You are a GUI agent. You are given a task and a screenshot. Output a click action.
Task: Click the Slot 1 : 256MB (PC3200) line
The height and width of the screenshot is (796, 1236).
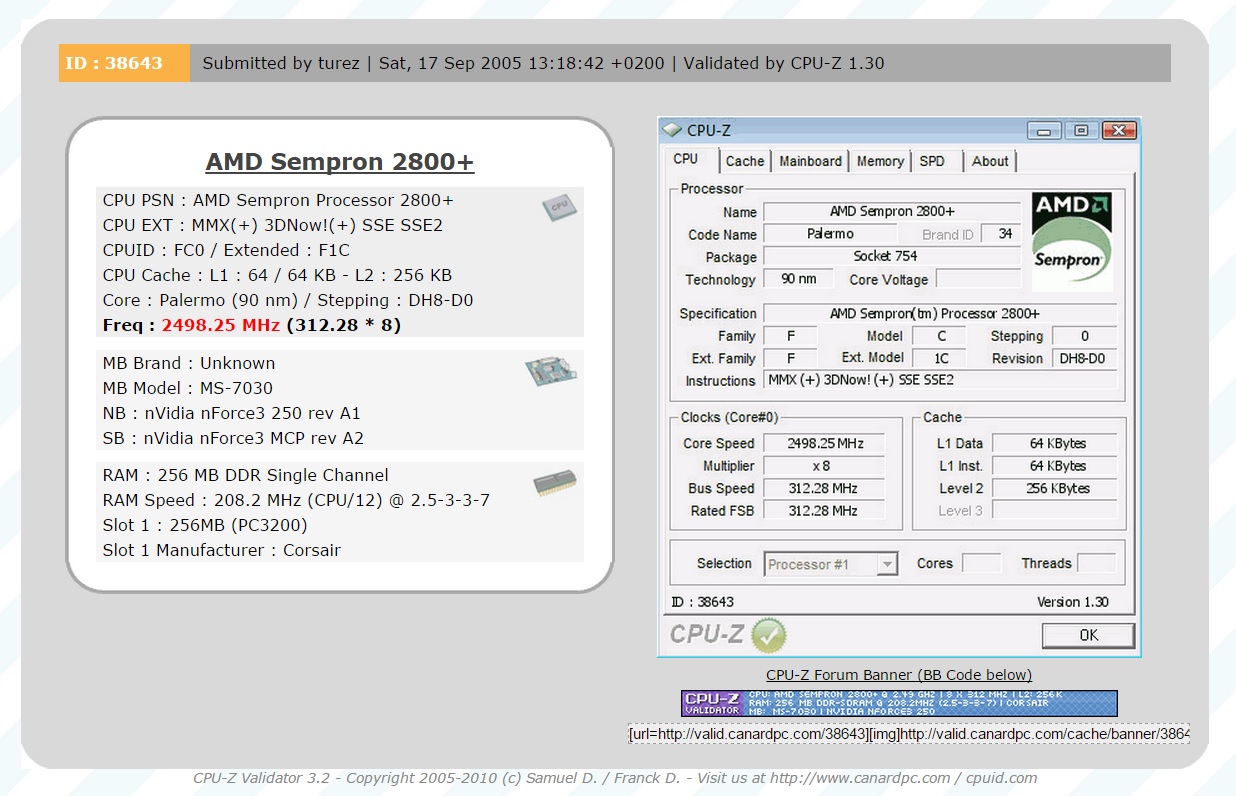coord(205,525)
